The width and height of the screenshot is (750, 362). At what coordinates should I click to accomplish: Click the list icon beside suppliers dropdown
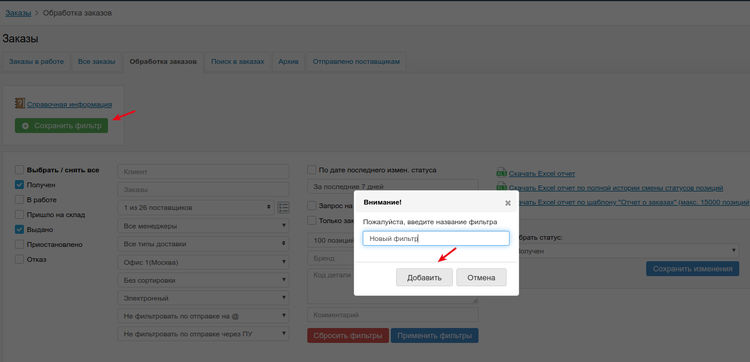click(x=283, y=208)
